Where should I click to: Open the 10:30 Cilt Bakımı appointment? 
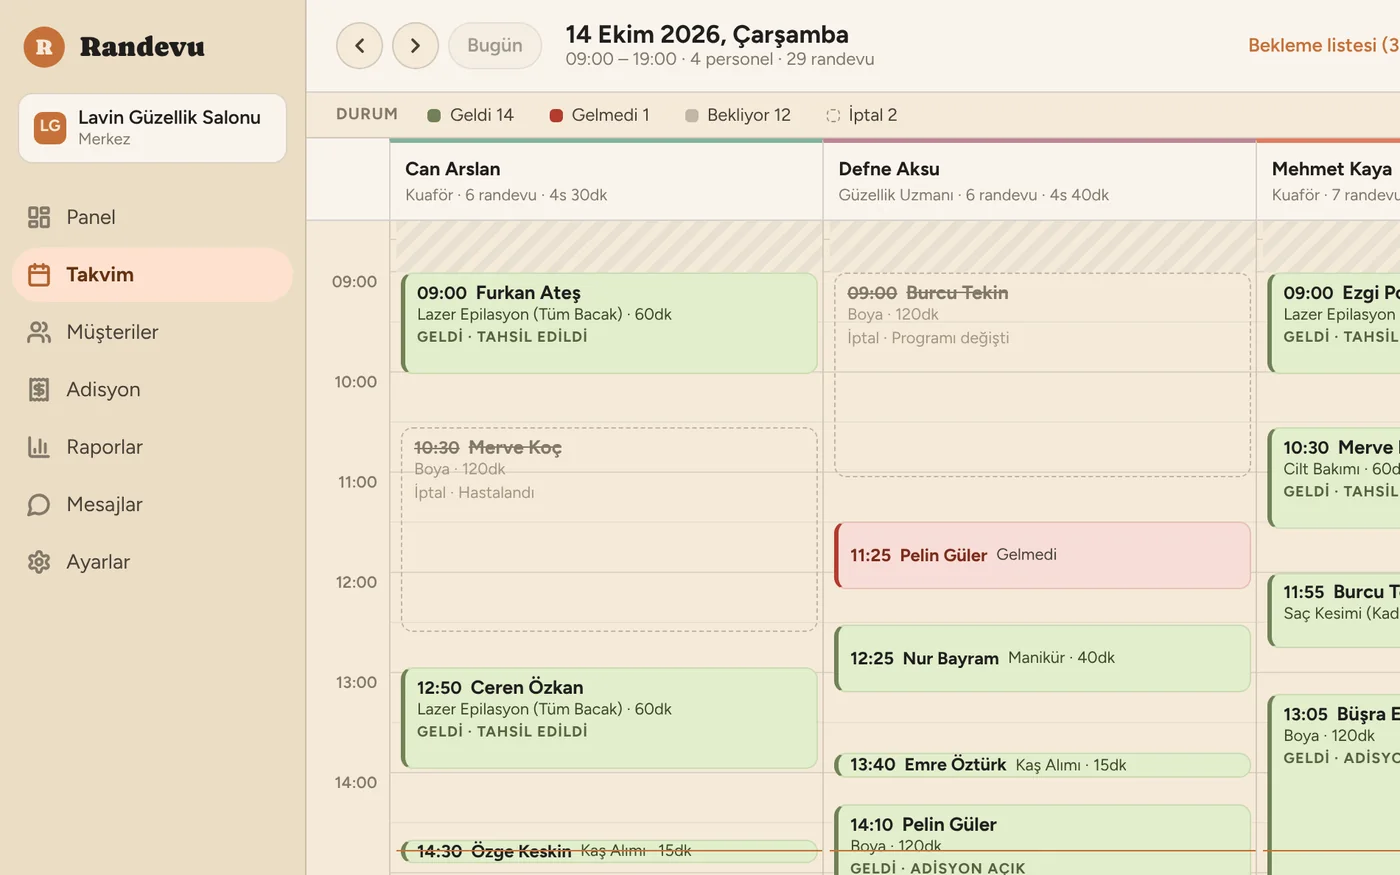click(x=1334, y=478)
